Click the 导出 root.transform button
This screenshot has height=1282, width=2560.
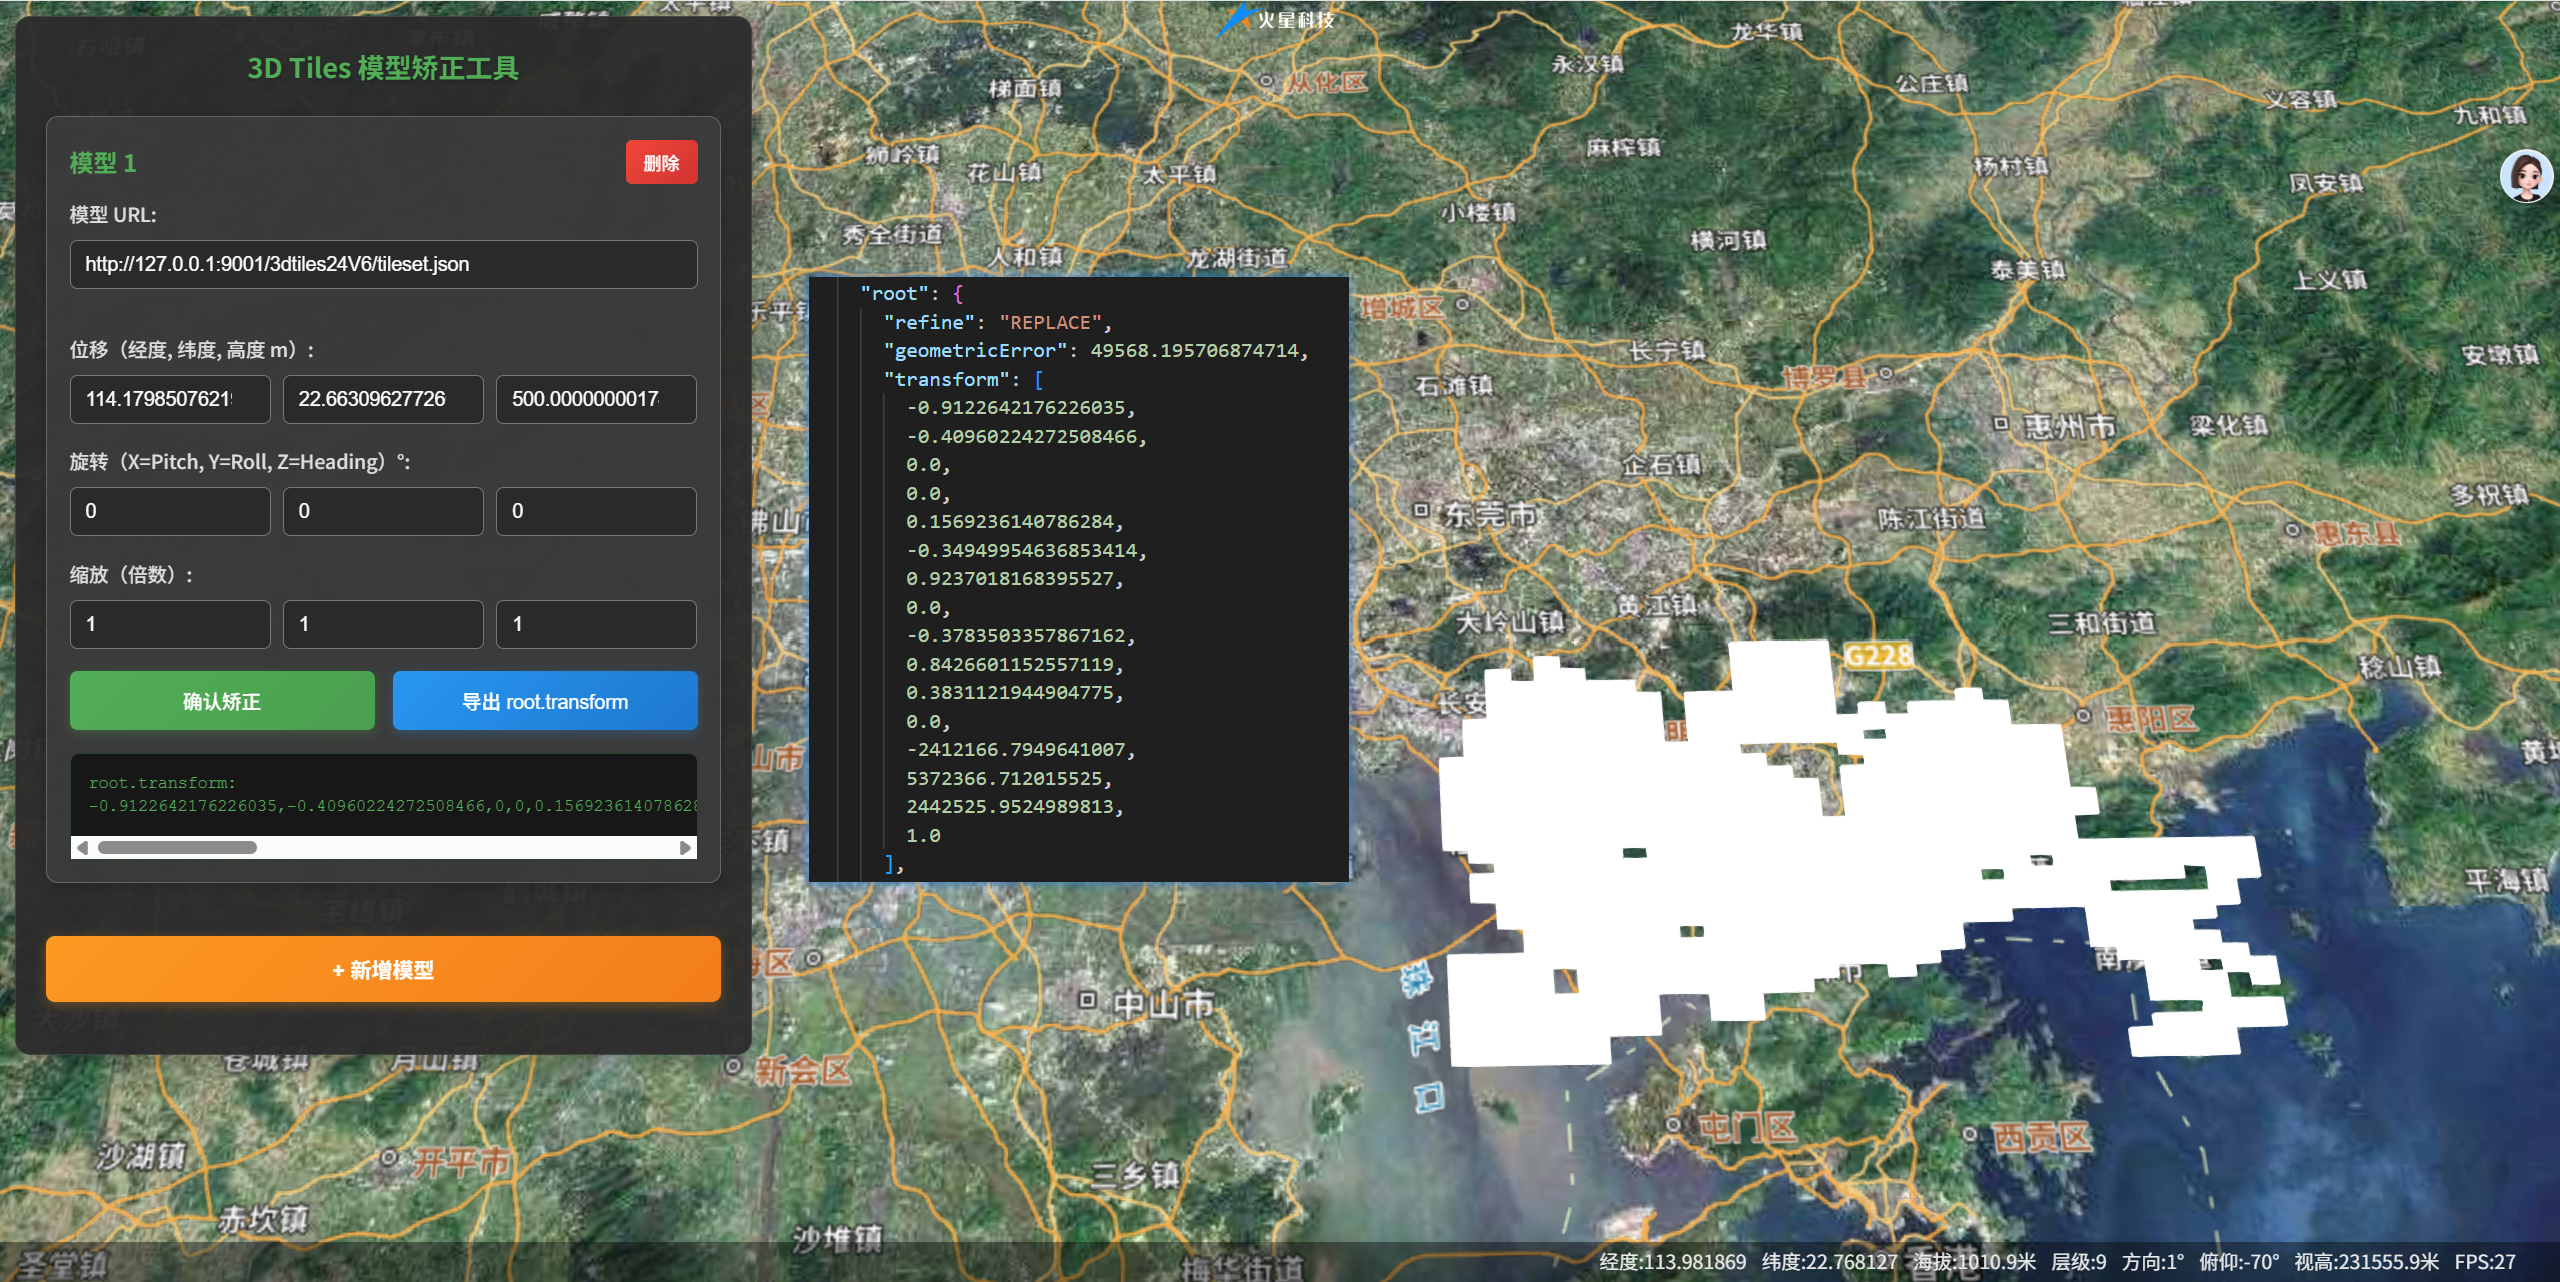(545, 701)
